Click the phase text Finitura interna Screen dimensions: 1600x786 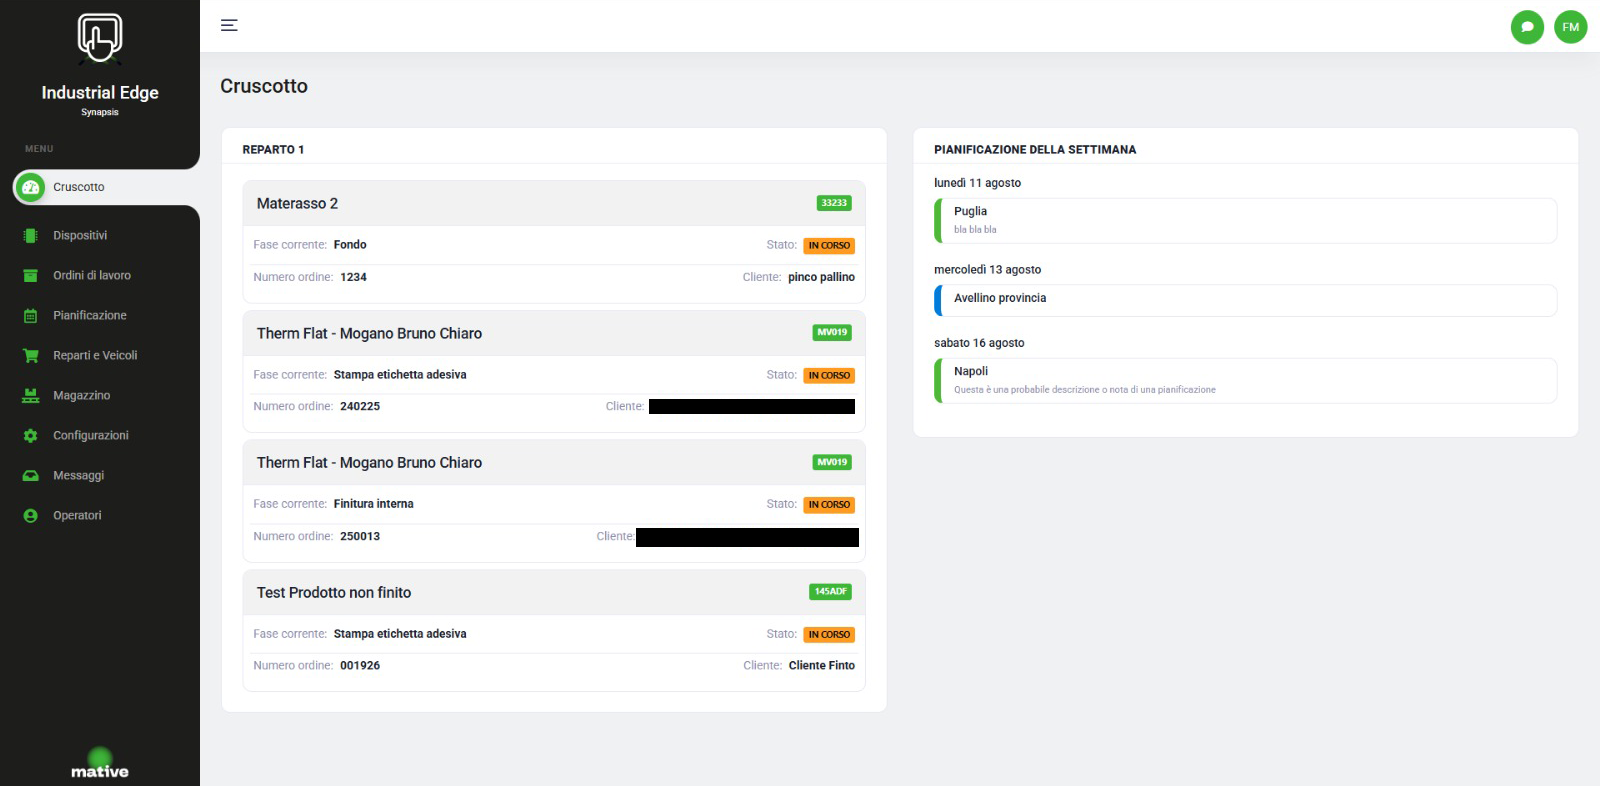374,504
